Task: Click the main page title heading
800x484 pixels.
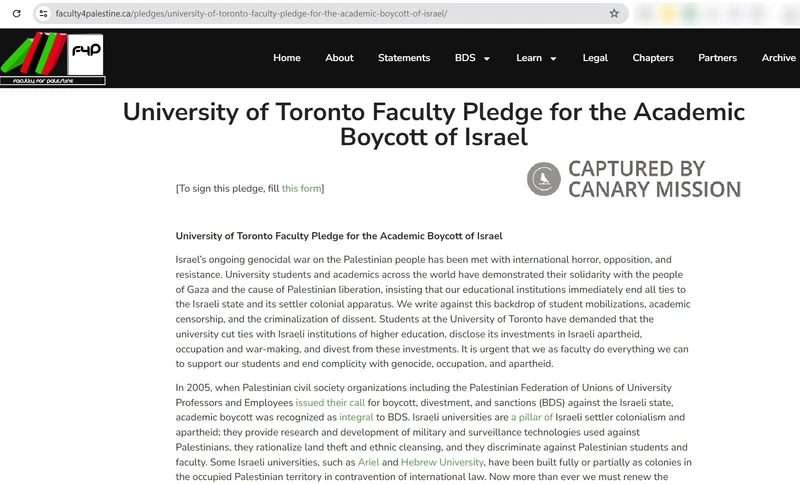Action: (434, 125)
